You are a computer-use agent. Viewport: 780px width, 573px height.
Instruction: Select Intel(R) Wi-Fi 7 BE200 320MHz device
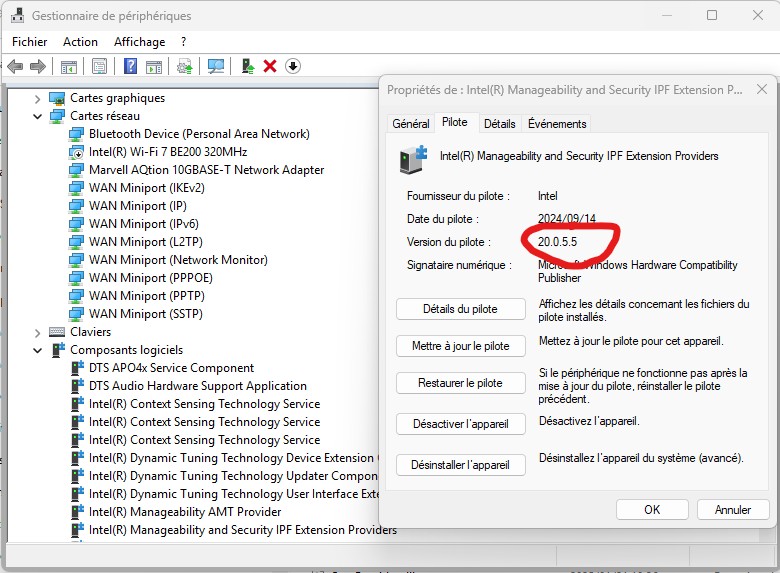pos(167,152)
